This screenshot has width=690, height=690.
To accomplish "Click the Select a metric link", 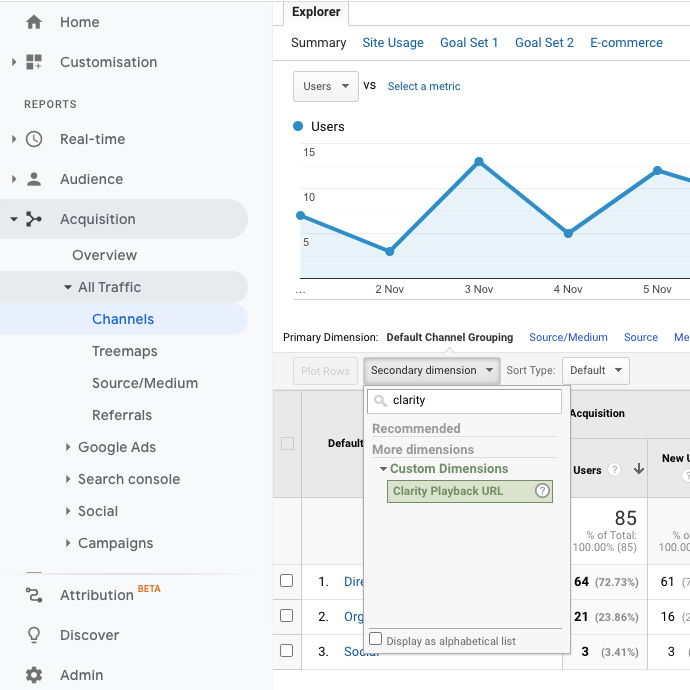I will [424, 86].
